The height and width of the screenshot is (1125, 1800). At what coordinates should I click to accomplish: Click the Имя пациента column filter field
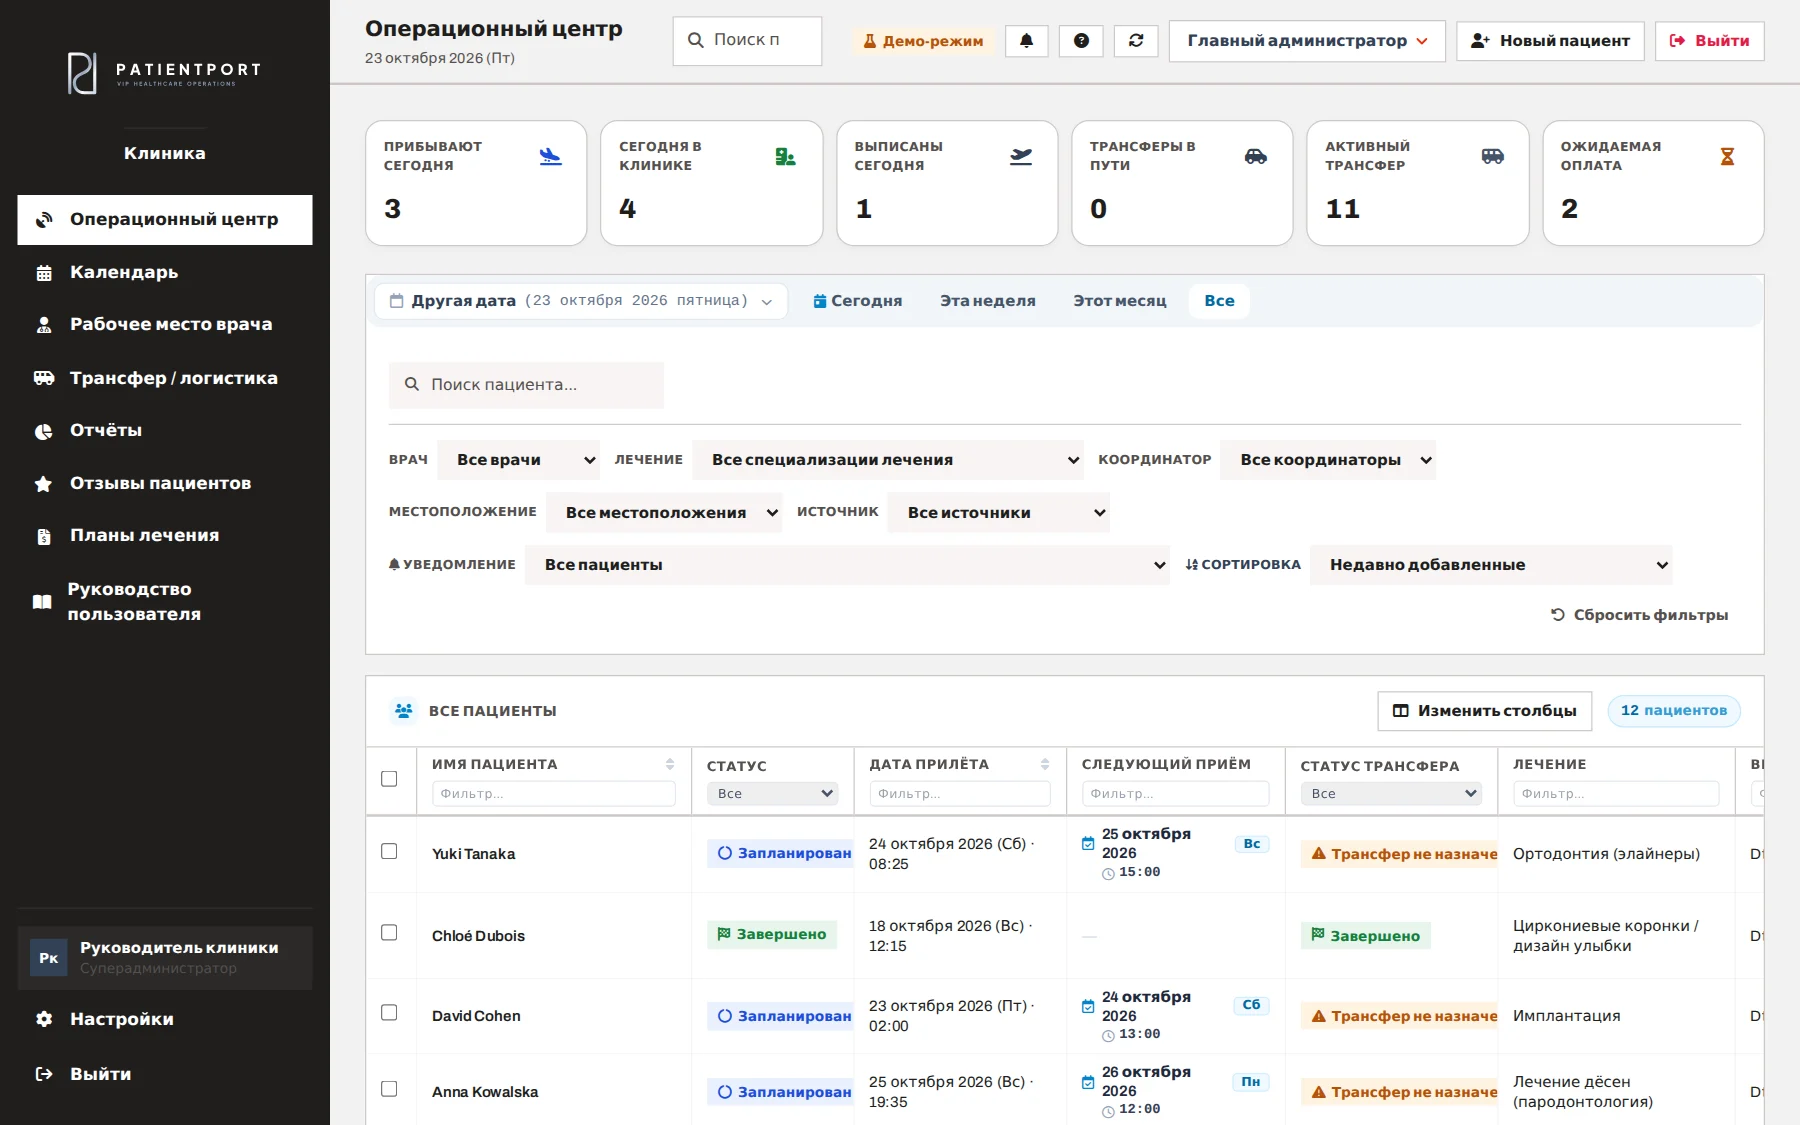[x=554, y=794]
